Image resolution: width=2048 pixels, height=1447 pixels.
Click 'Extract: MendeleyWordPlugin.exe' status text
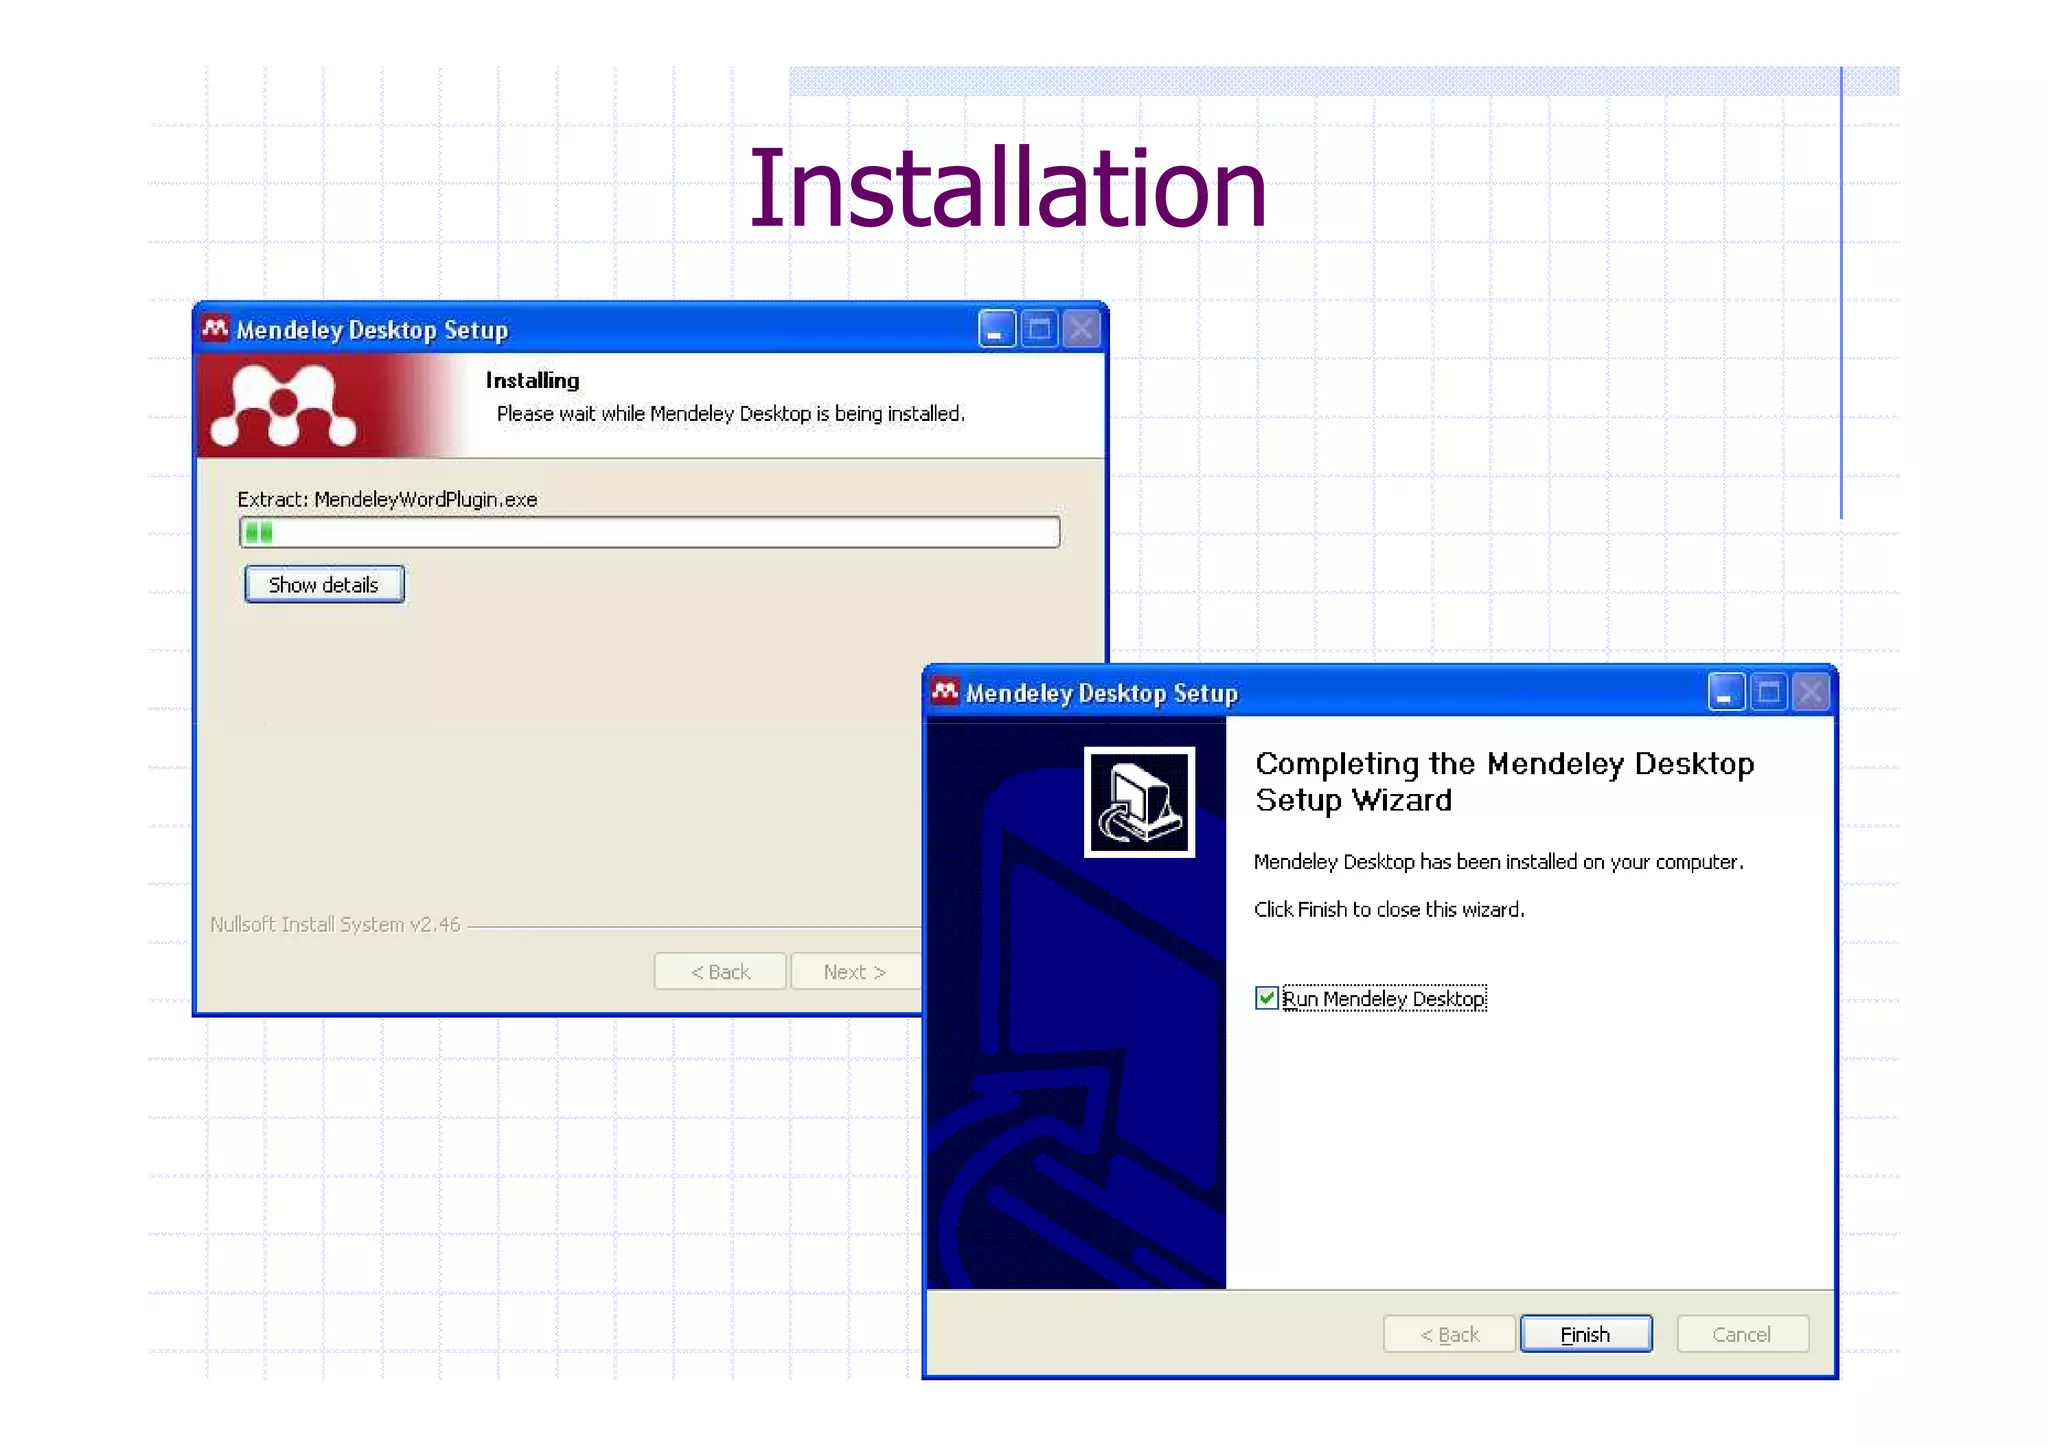387,499
